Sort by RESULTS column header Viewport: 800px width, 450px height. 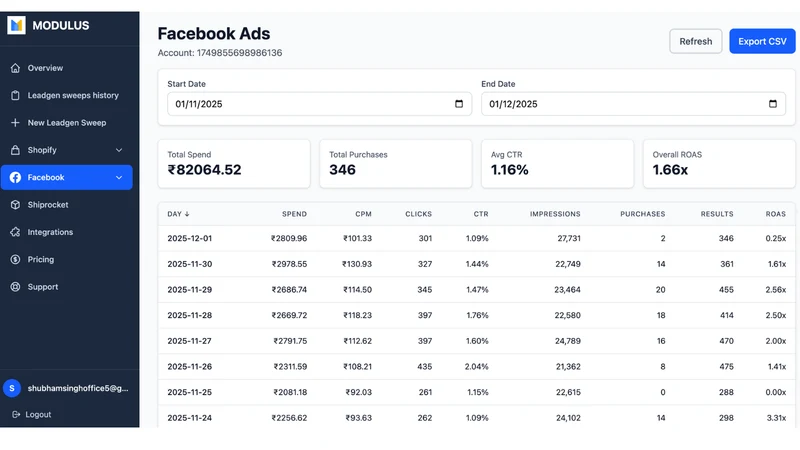coord(717,214)
